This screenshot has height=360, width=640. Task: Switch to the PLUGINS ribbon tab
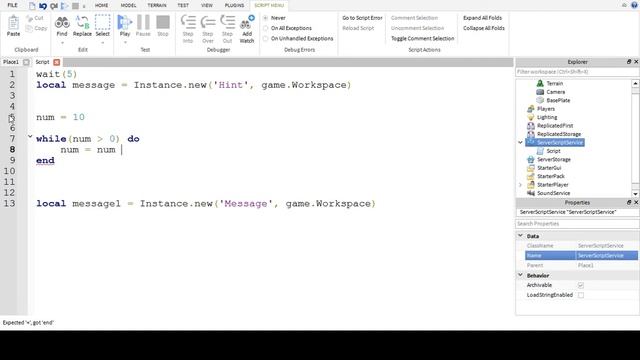(x=234, y=5)
